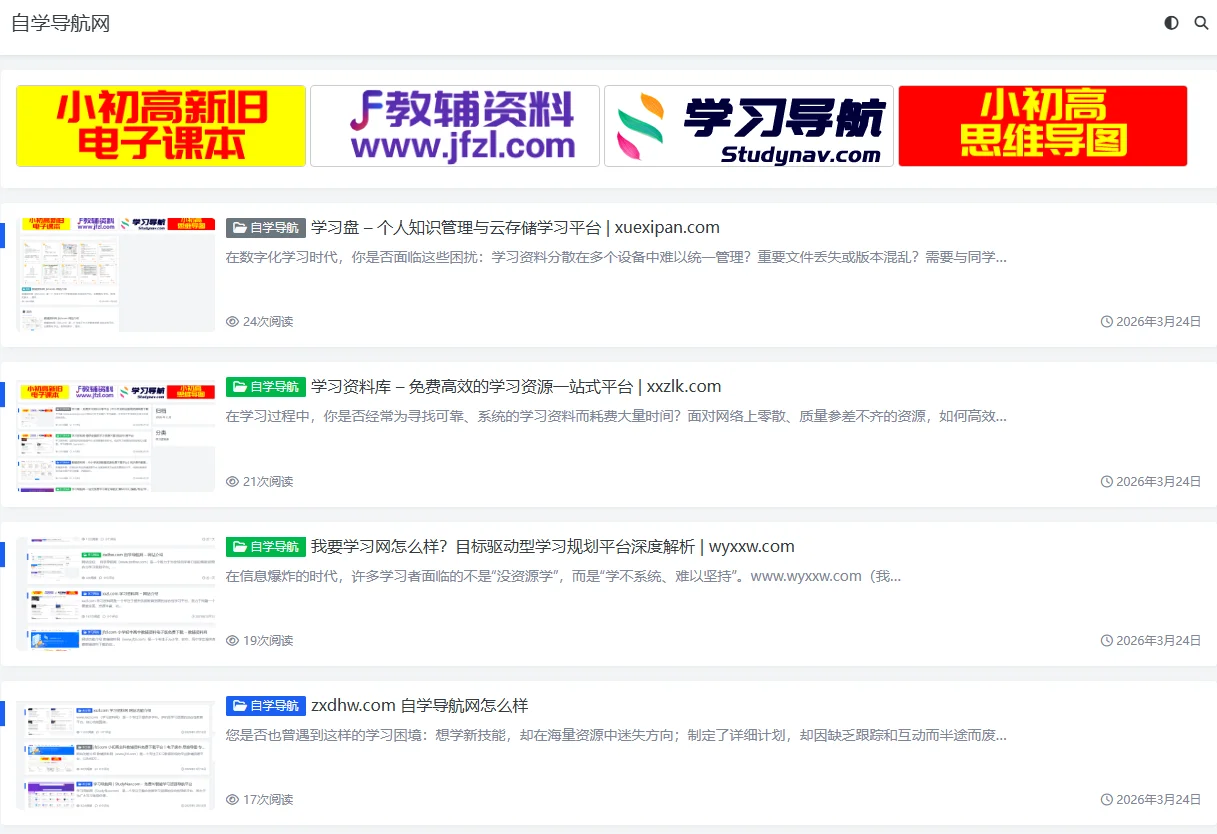Open the 小初高新旧电子课本 yellow banner
The height and width of the screenshot is (834, 1217).
coord(160,126)
